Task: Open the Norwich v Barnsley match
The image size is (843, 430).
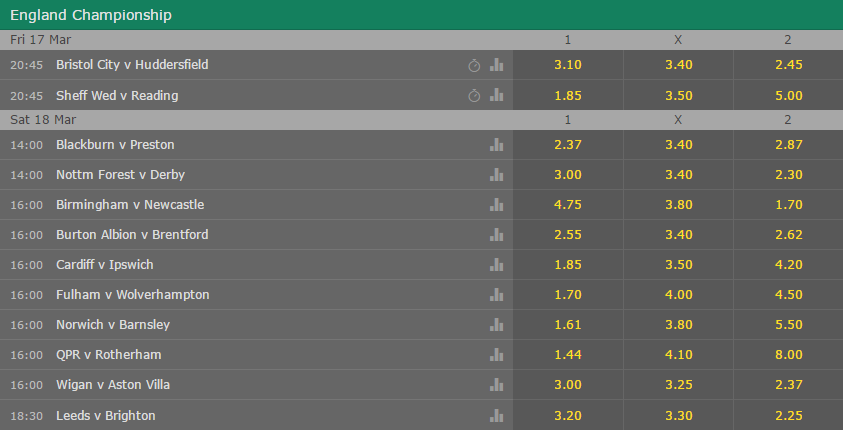Action: pyautogui.click(x=113, y=325)
